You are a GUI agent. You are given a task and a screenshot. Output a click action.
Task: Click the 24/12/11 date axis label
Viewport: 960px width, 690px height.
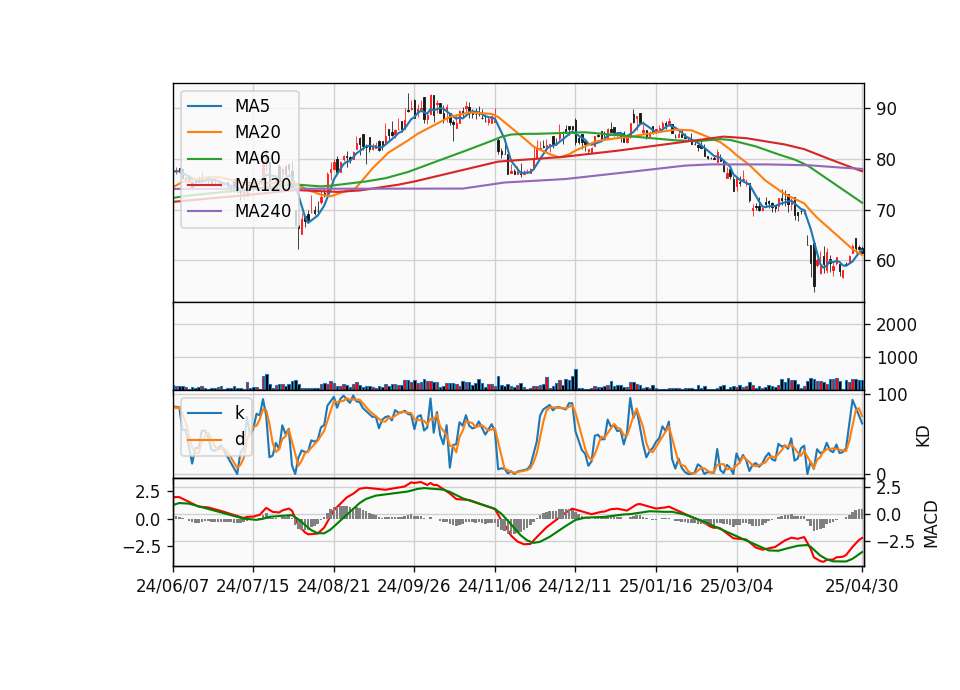[x=575, y=586]
